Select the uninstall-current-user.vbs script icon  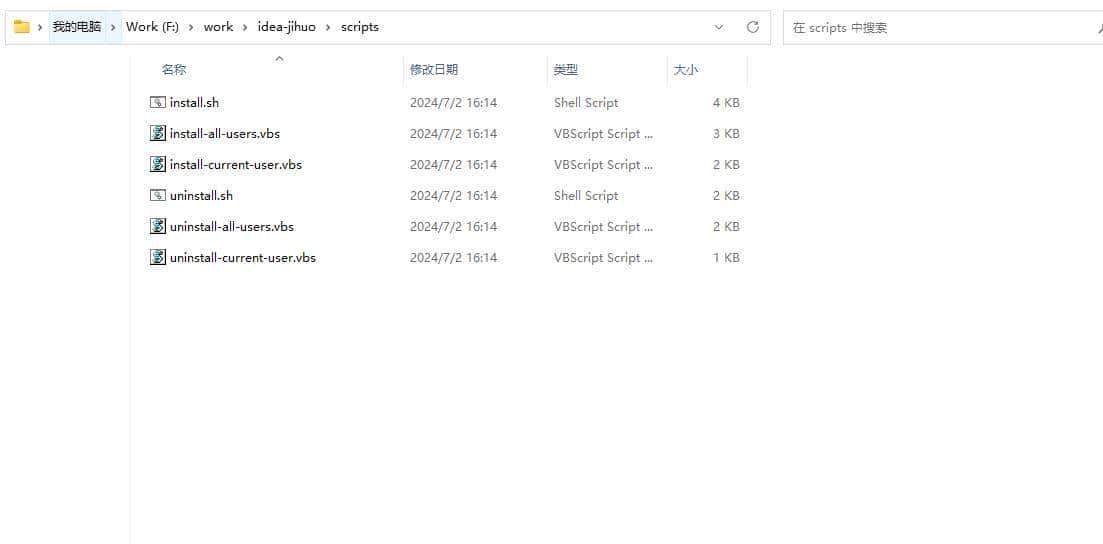158,257
